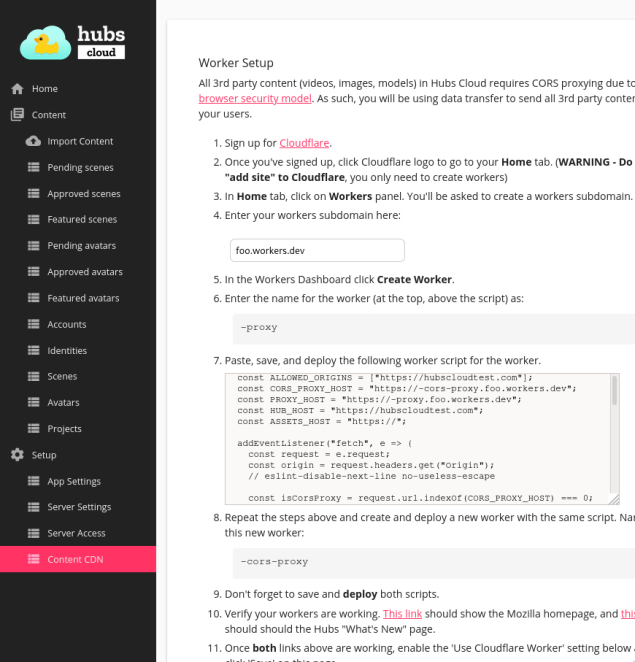Click the list icon beside Accounts
The height and width of the screenshot is (662, 635).
[33, 324]
